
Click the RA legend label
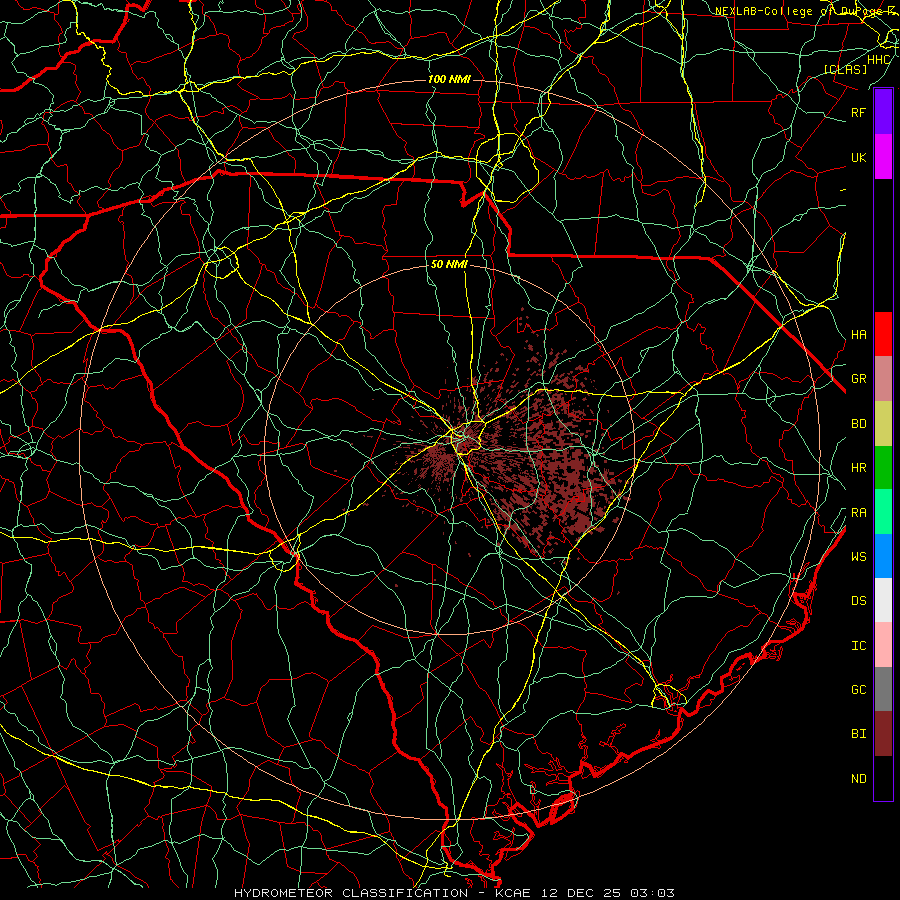[858, 513]
